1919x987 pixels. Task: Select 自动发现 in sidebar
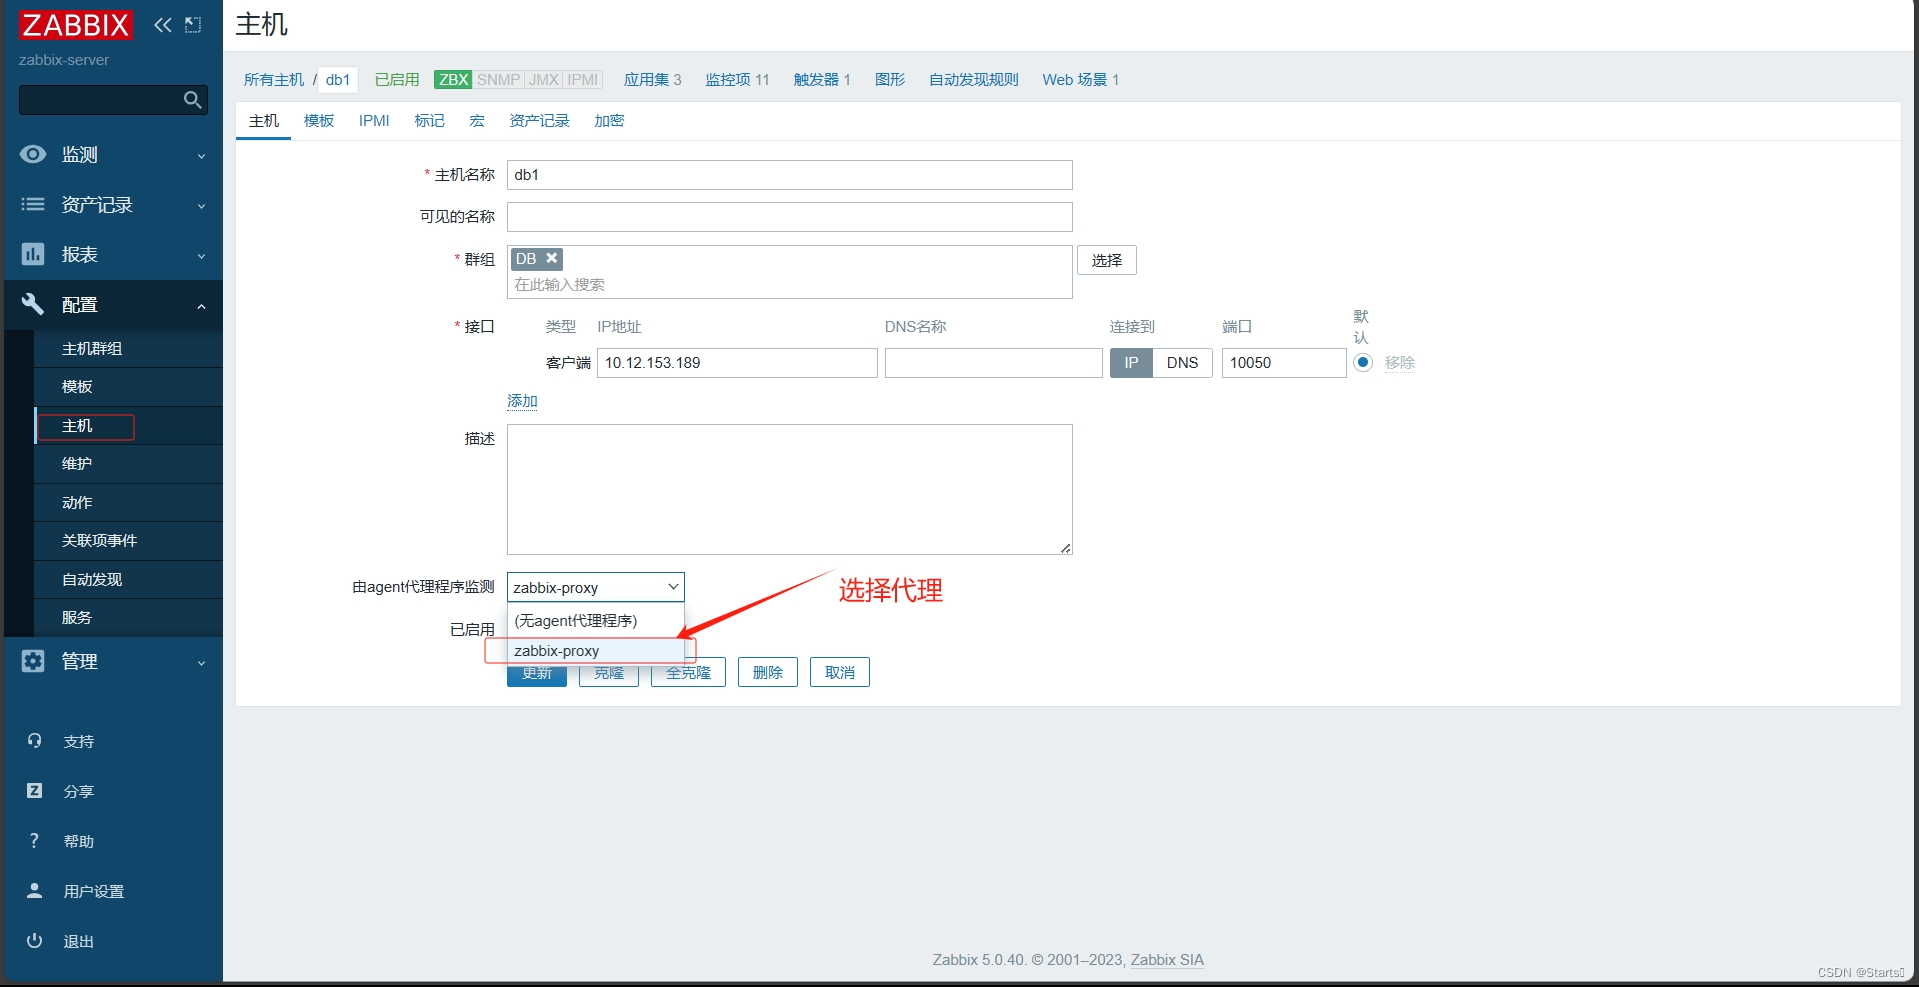128,579
